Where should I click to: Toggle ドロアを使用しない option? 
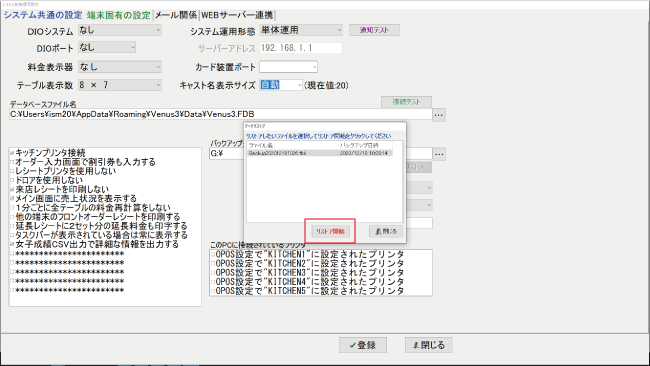tap(12, 180)
